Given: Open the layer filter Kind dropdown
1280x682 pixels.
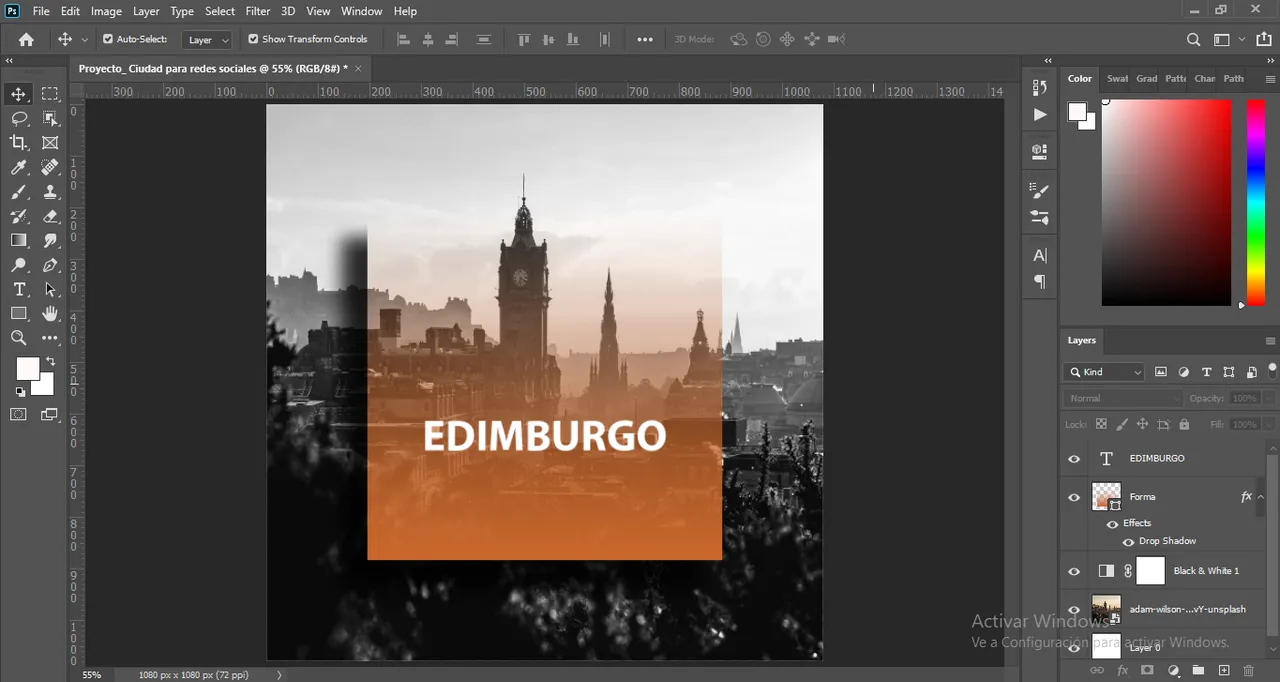Looking at the screenshot, I should coord(1105,372).
